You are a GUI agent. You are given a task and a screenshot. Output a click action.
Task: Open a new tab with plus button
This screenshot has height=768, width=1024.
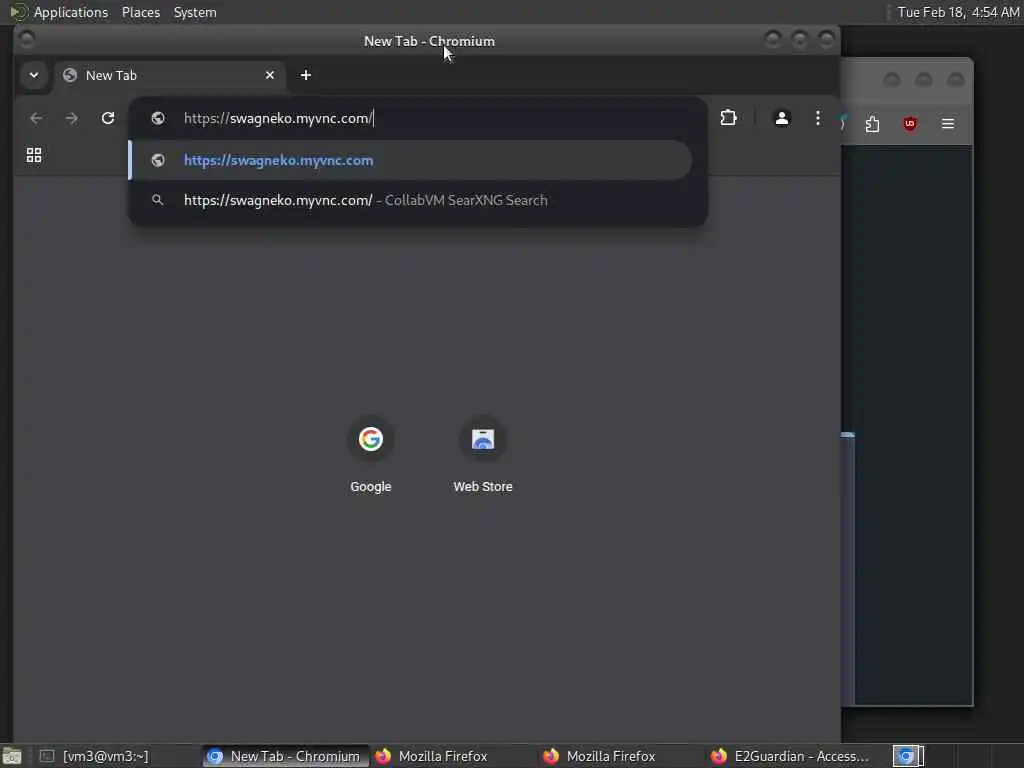(x=306, y=75)
